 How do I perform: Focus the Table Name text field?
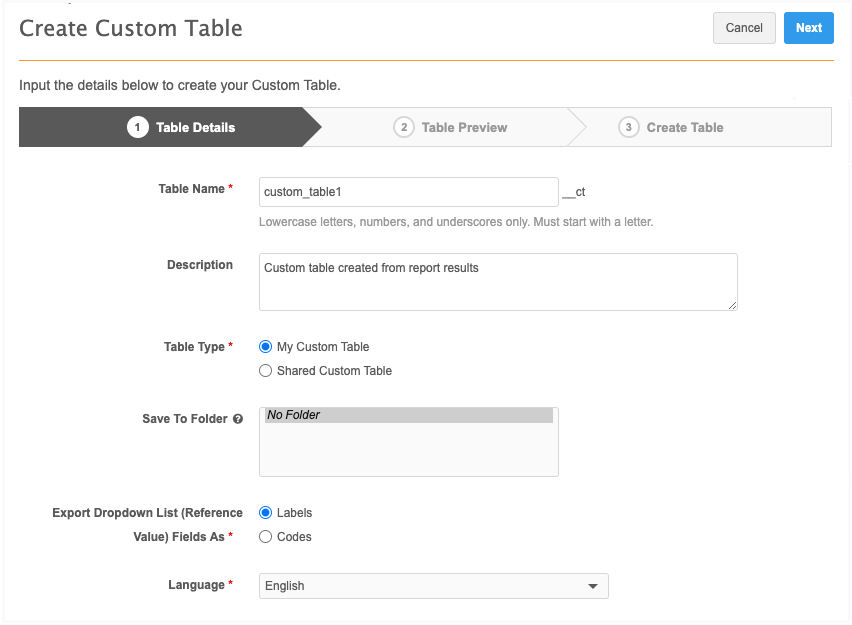pos(408,191)
